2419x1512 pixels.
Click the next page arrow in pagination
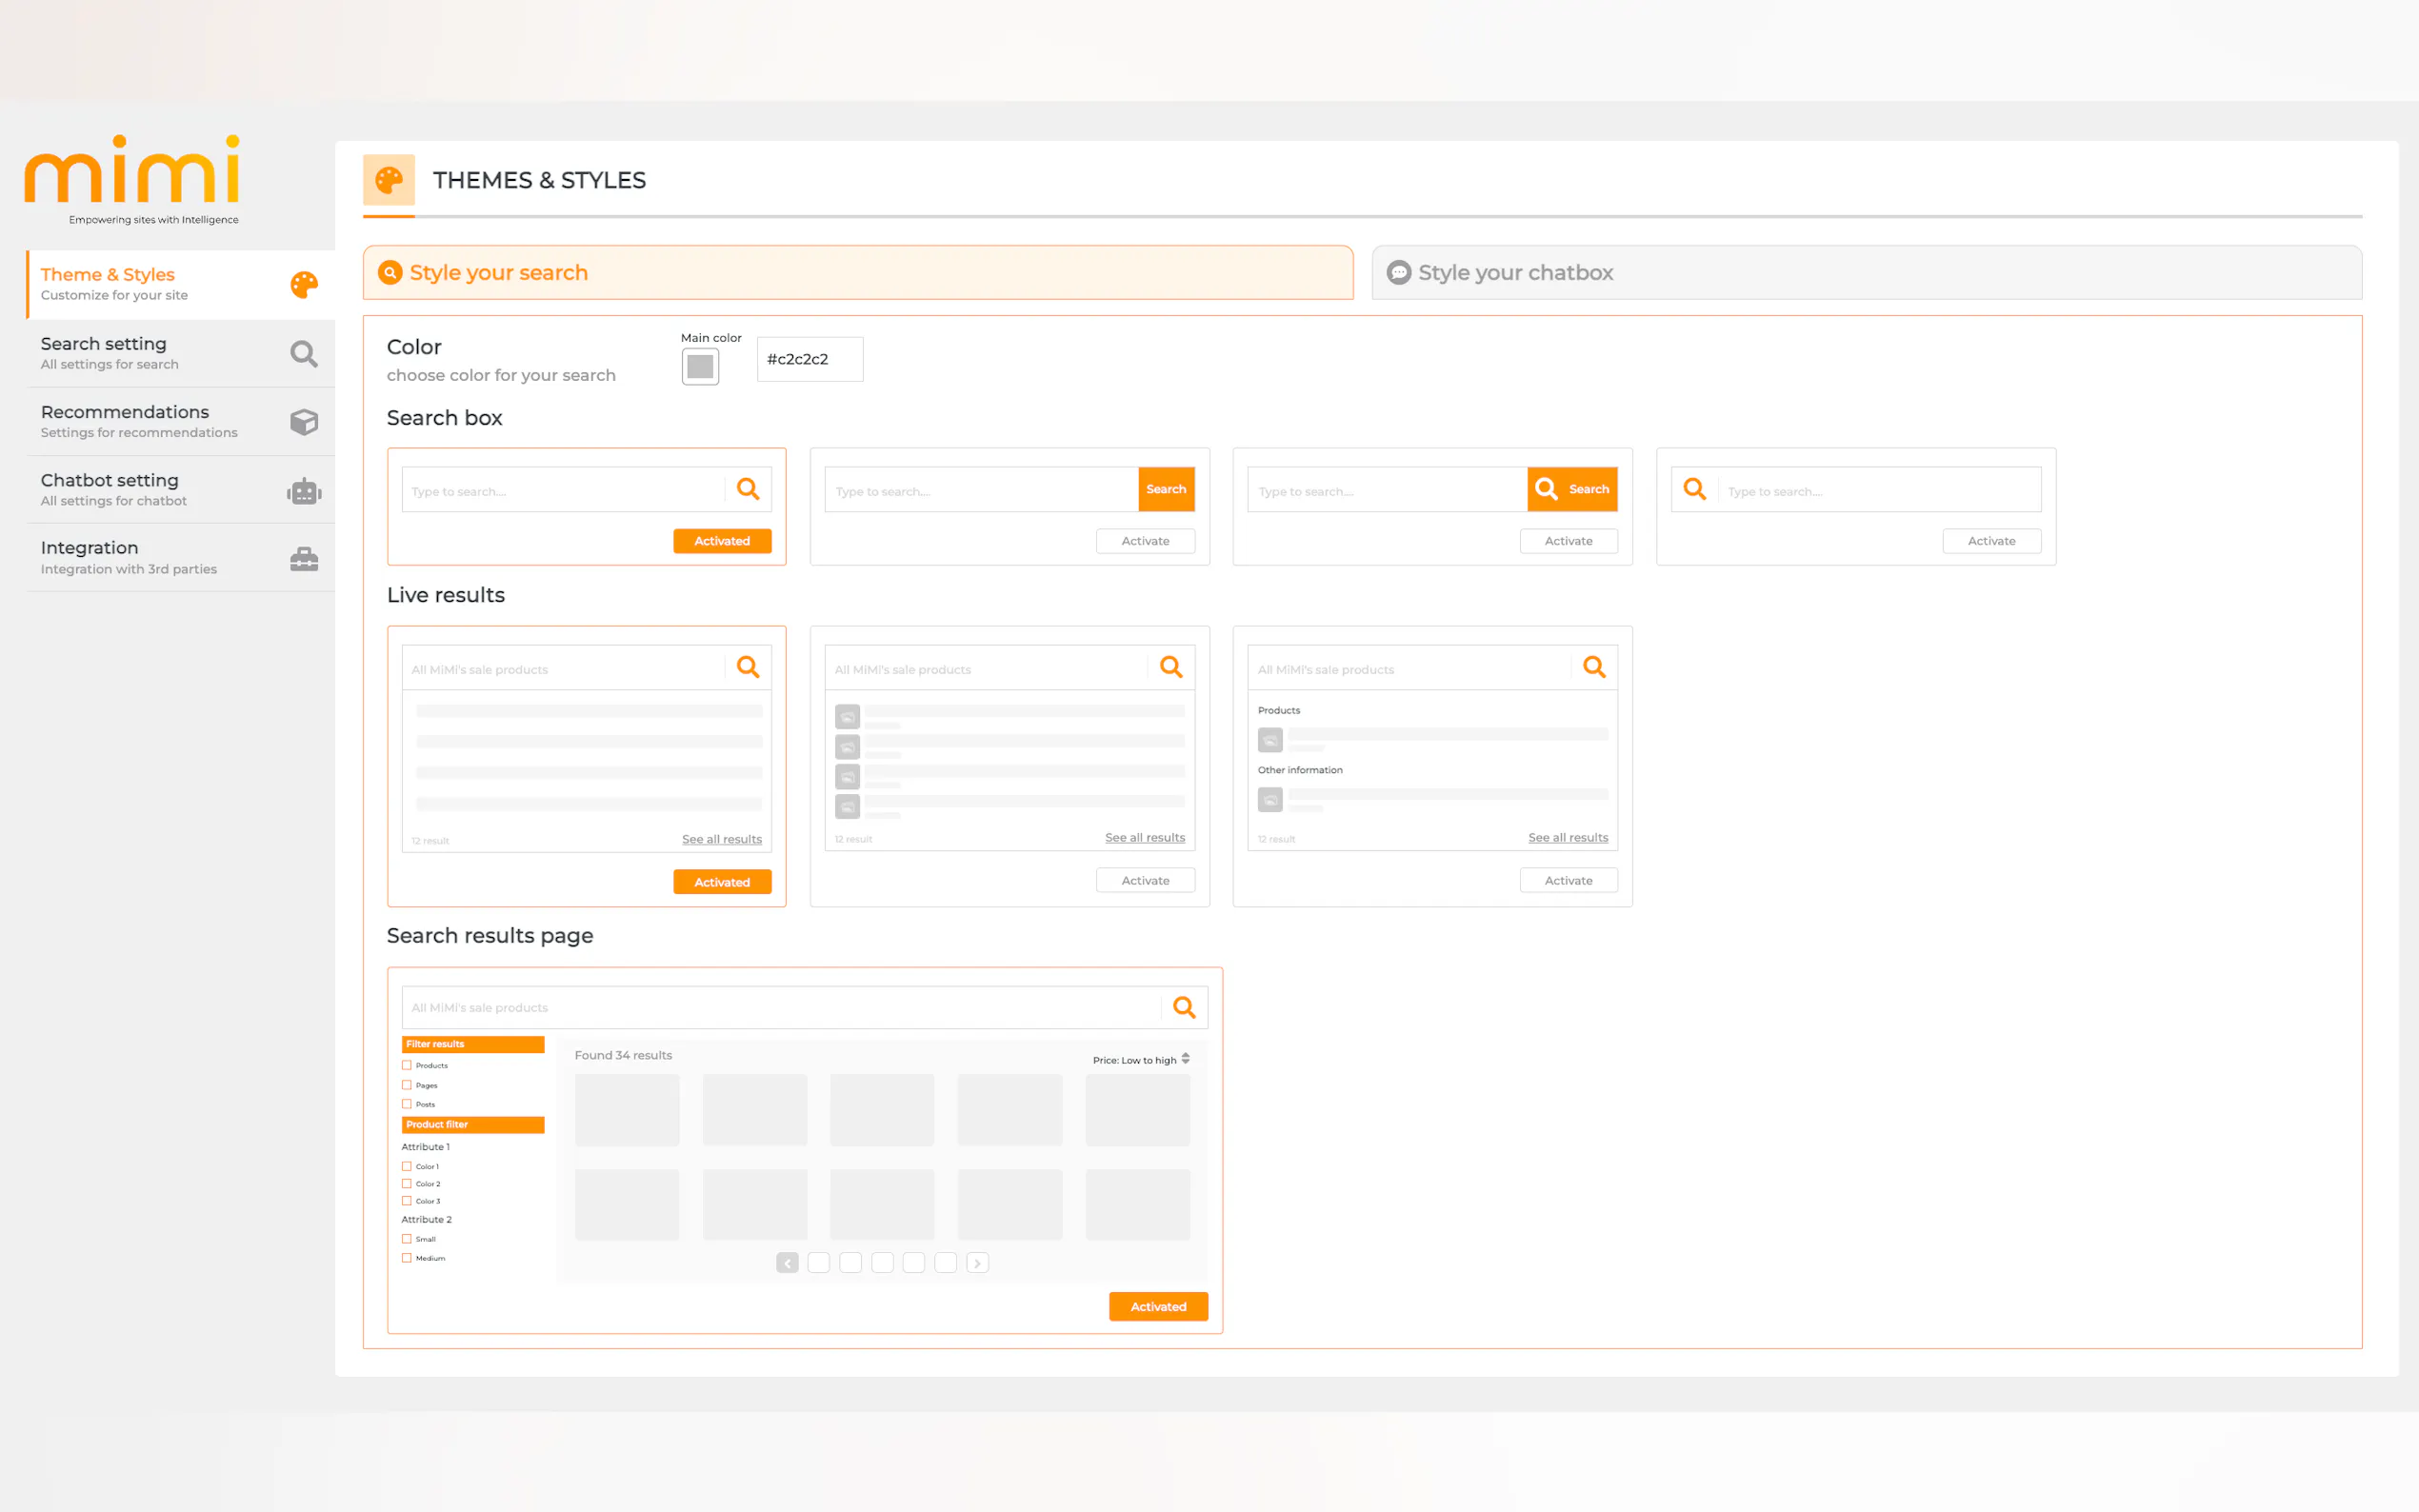[x=977, y=1263]
